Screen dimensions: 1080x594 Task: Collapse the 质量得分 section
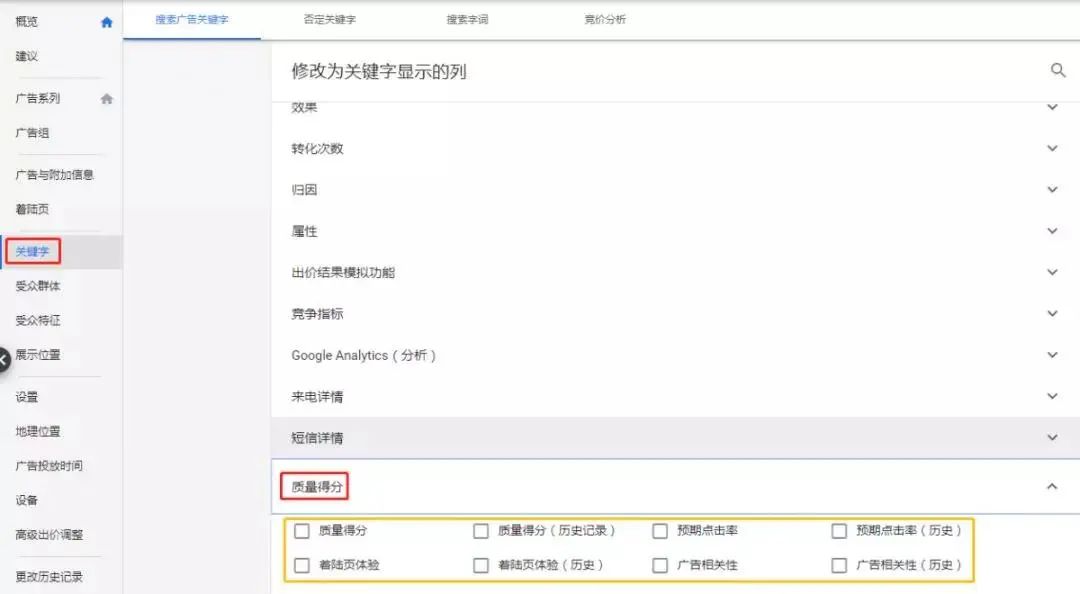coord(1052,485)
